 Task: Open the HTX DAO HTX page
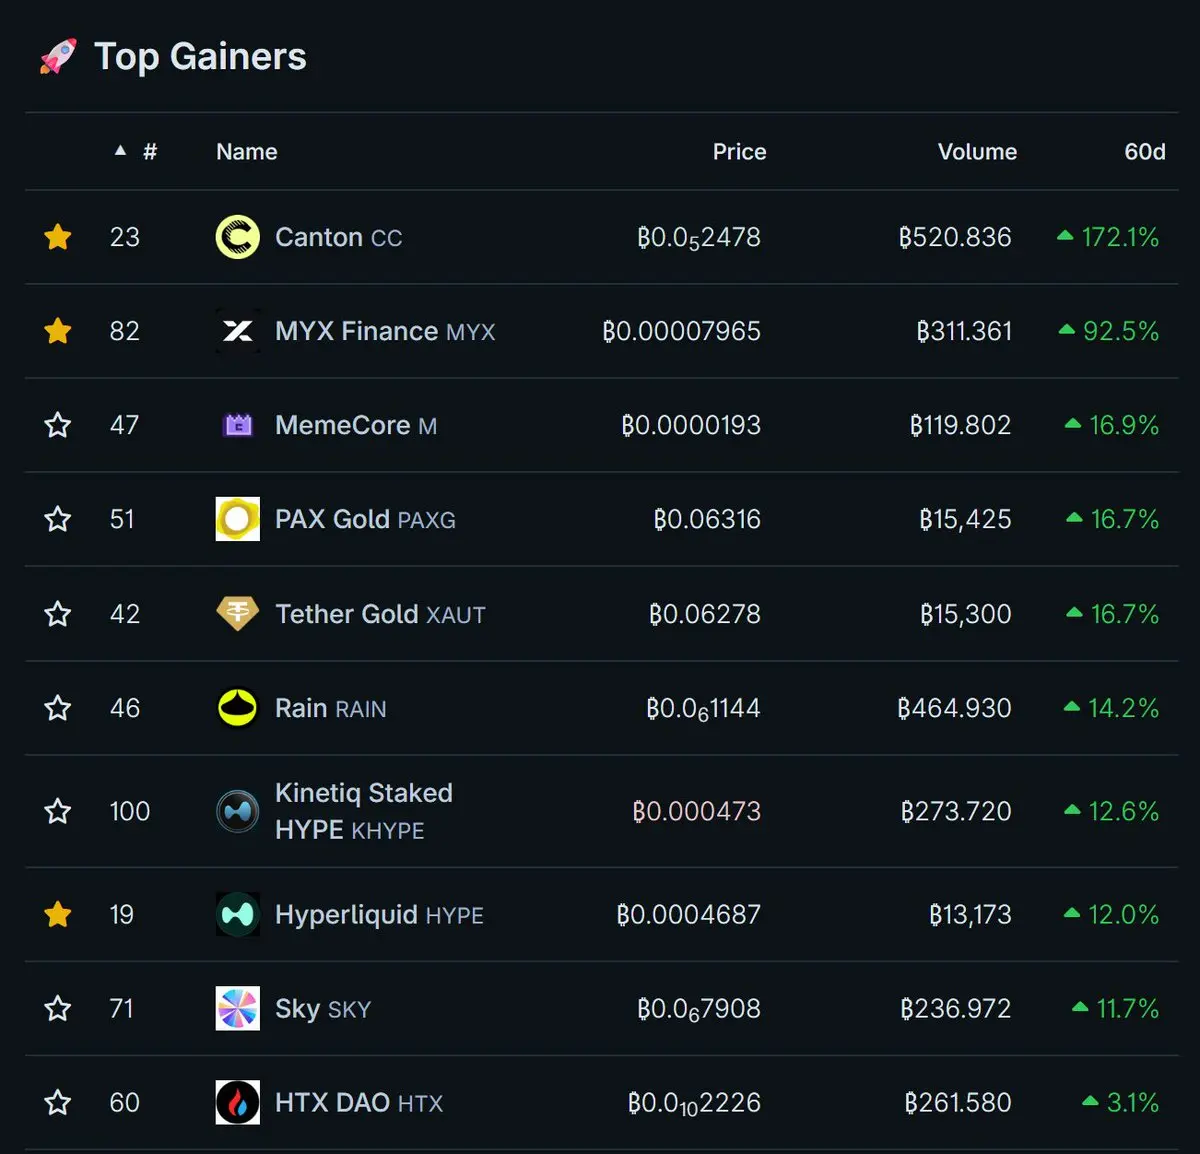point(359,1102)
